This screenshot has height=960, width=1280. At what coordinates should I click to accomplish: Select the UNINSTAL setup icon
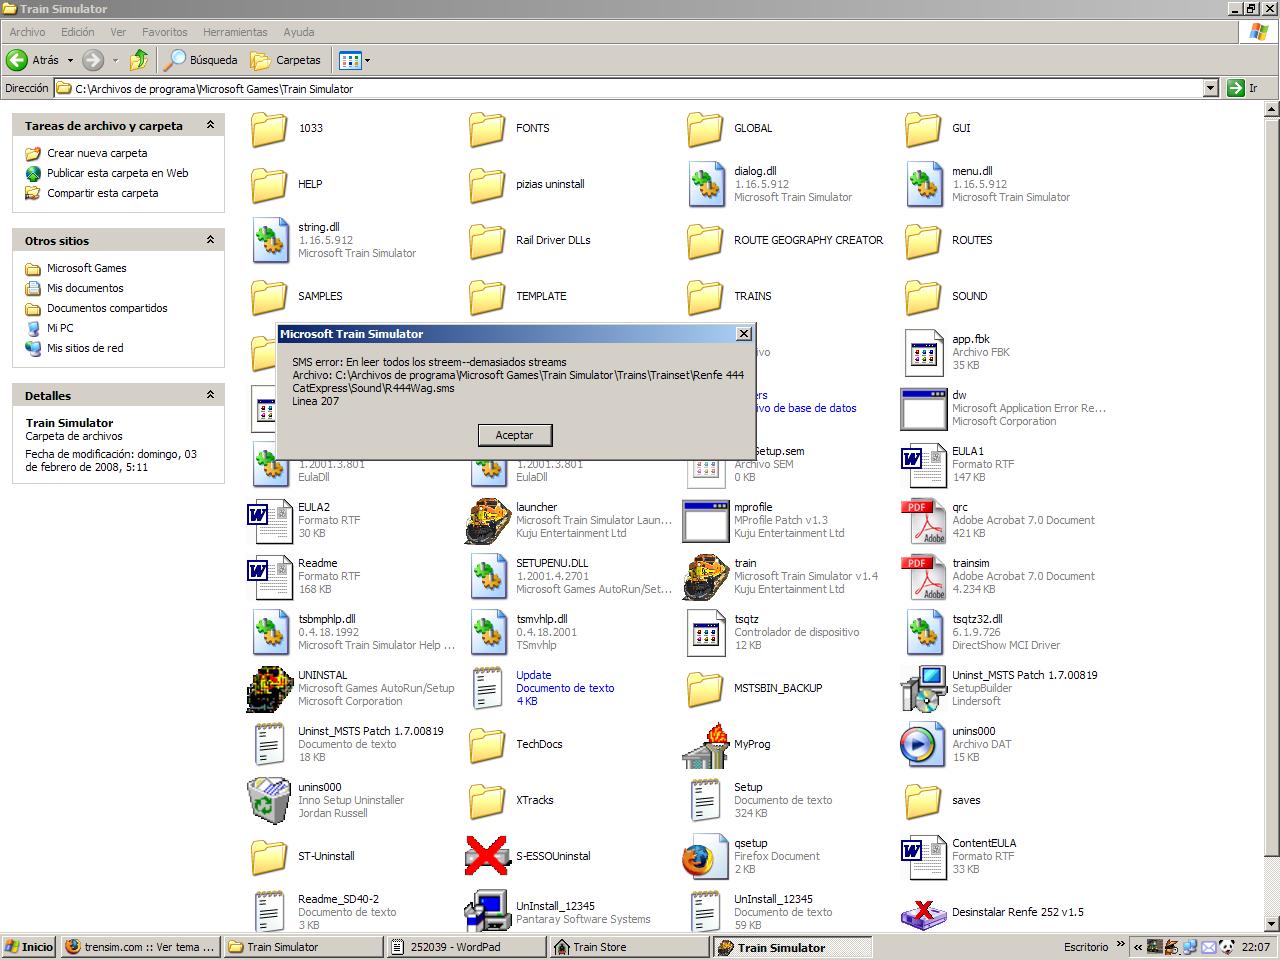tap(269, 688)
